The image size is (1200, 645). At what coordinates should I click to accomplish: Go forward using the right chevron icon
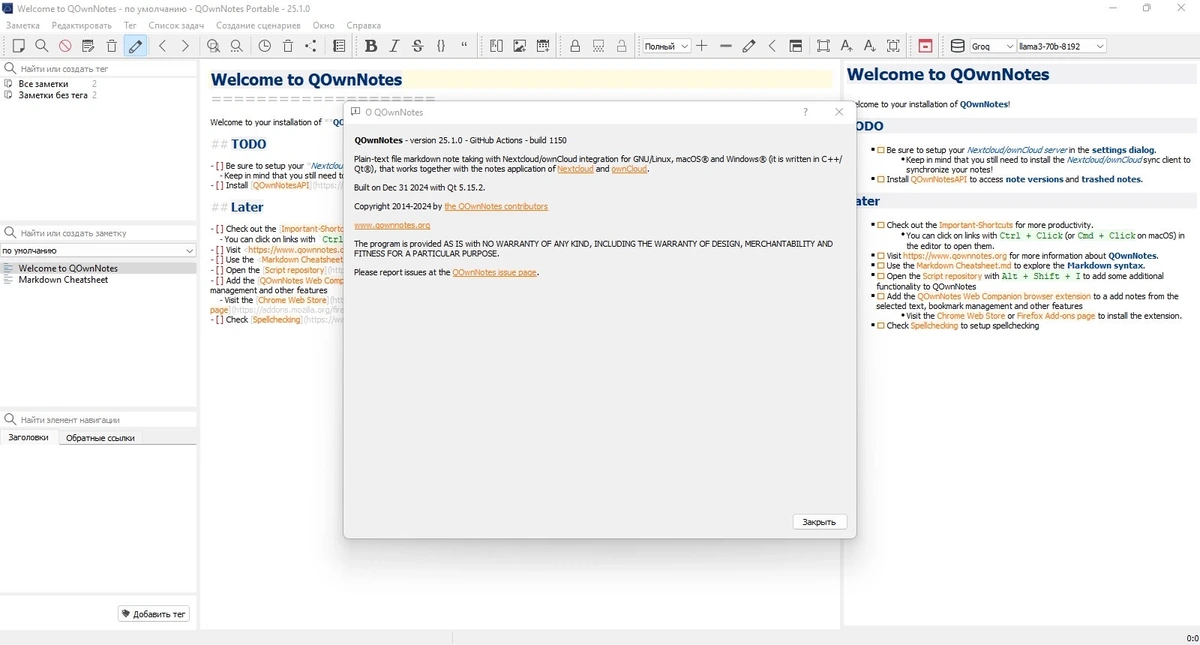pyautogui.click(x=185, y=46)
